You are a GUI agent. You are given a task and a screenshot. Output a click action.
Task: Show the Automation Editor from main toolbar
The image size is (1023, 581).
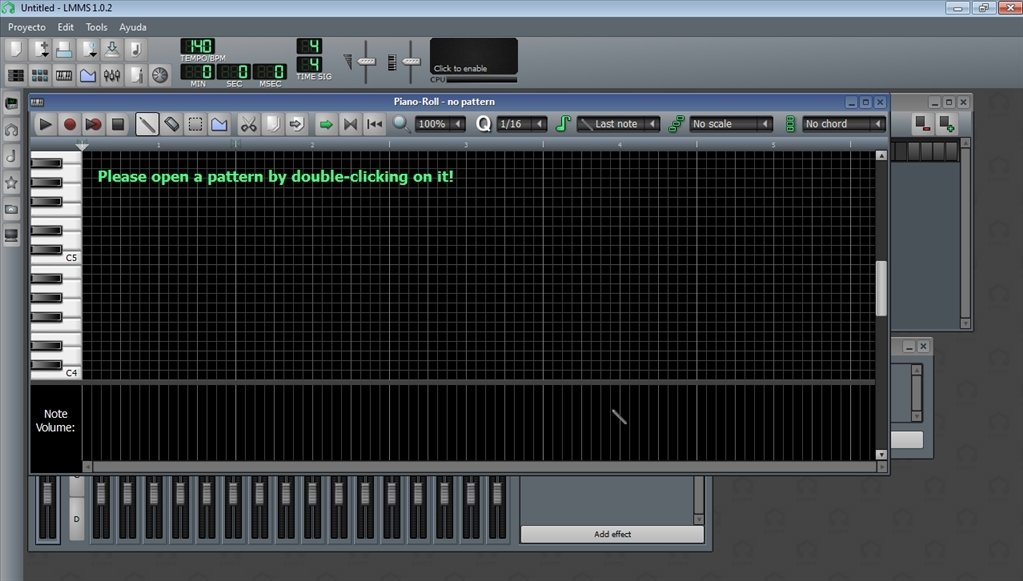click(x=88, y=75)
